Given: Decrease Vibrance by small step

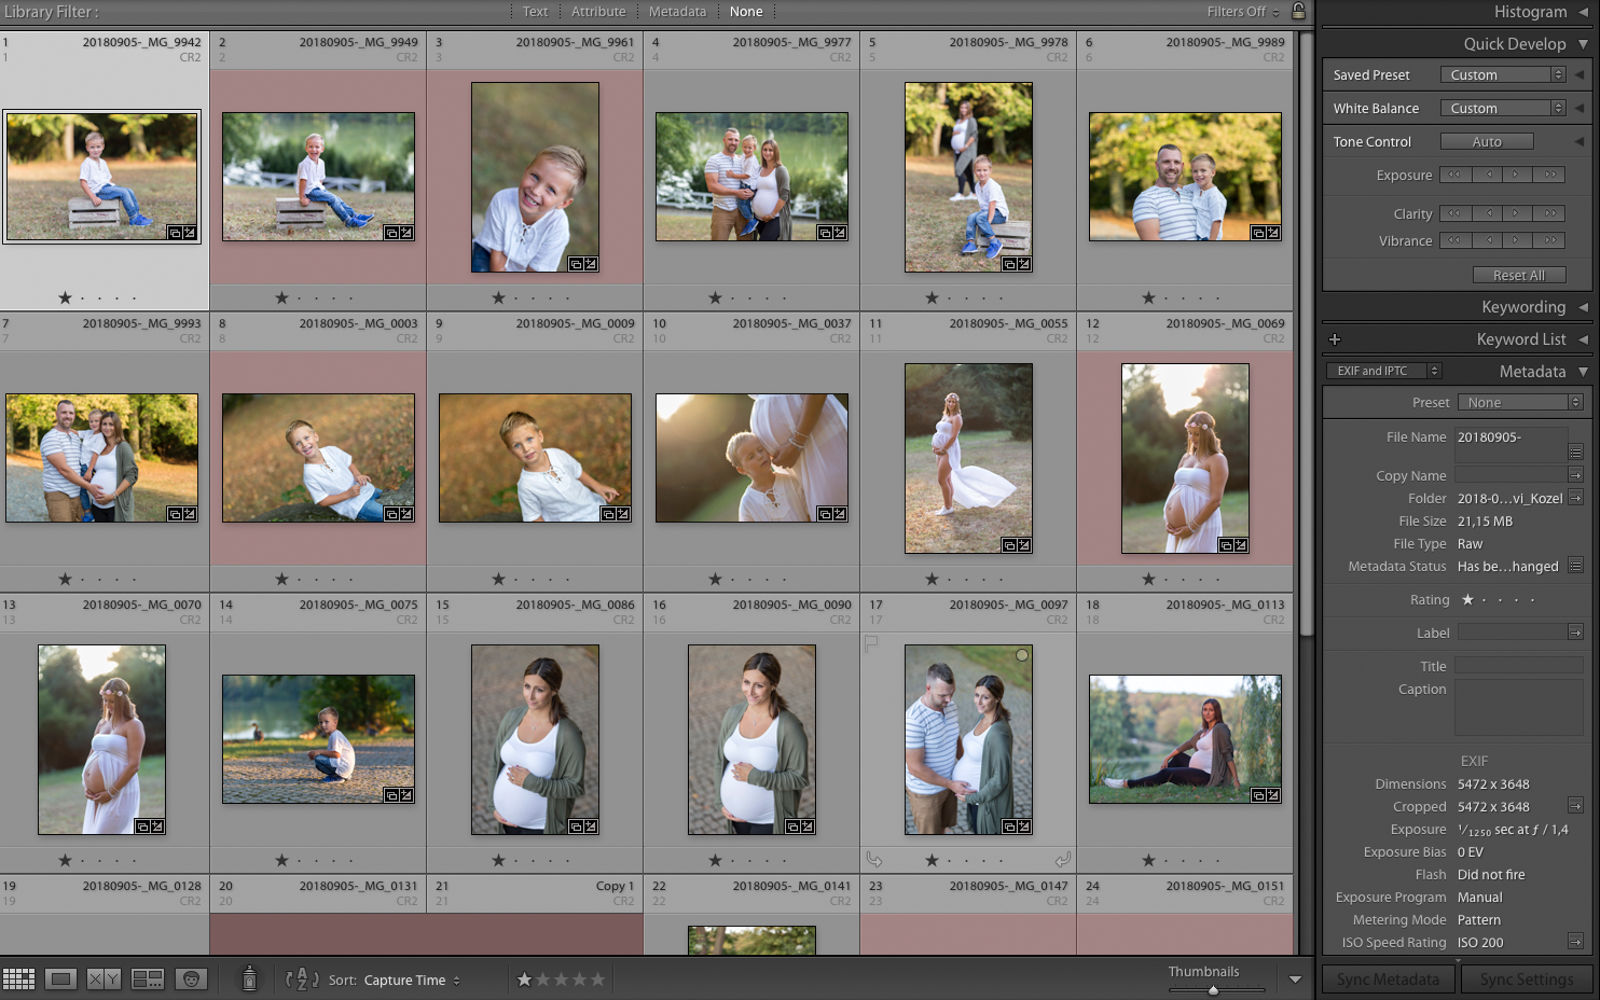Looking at the screenshot, I should pos(1487,240).
